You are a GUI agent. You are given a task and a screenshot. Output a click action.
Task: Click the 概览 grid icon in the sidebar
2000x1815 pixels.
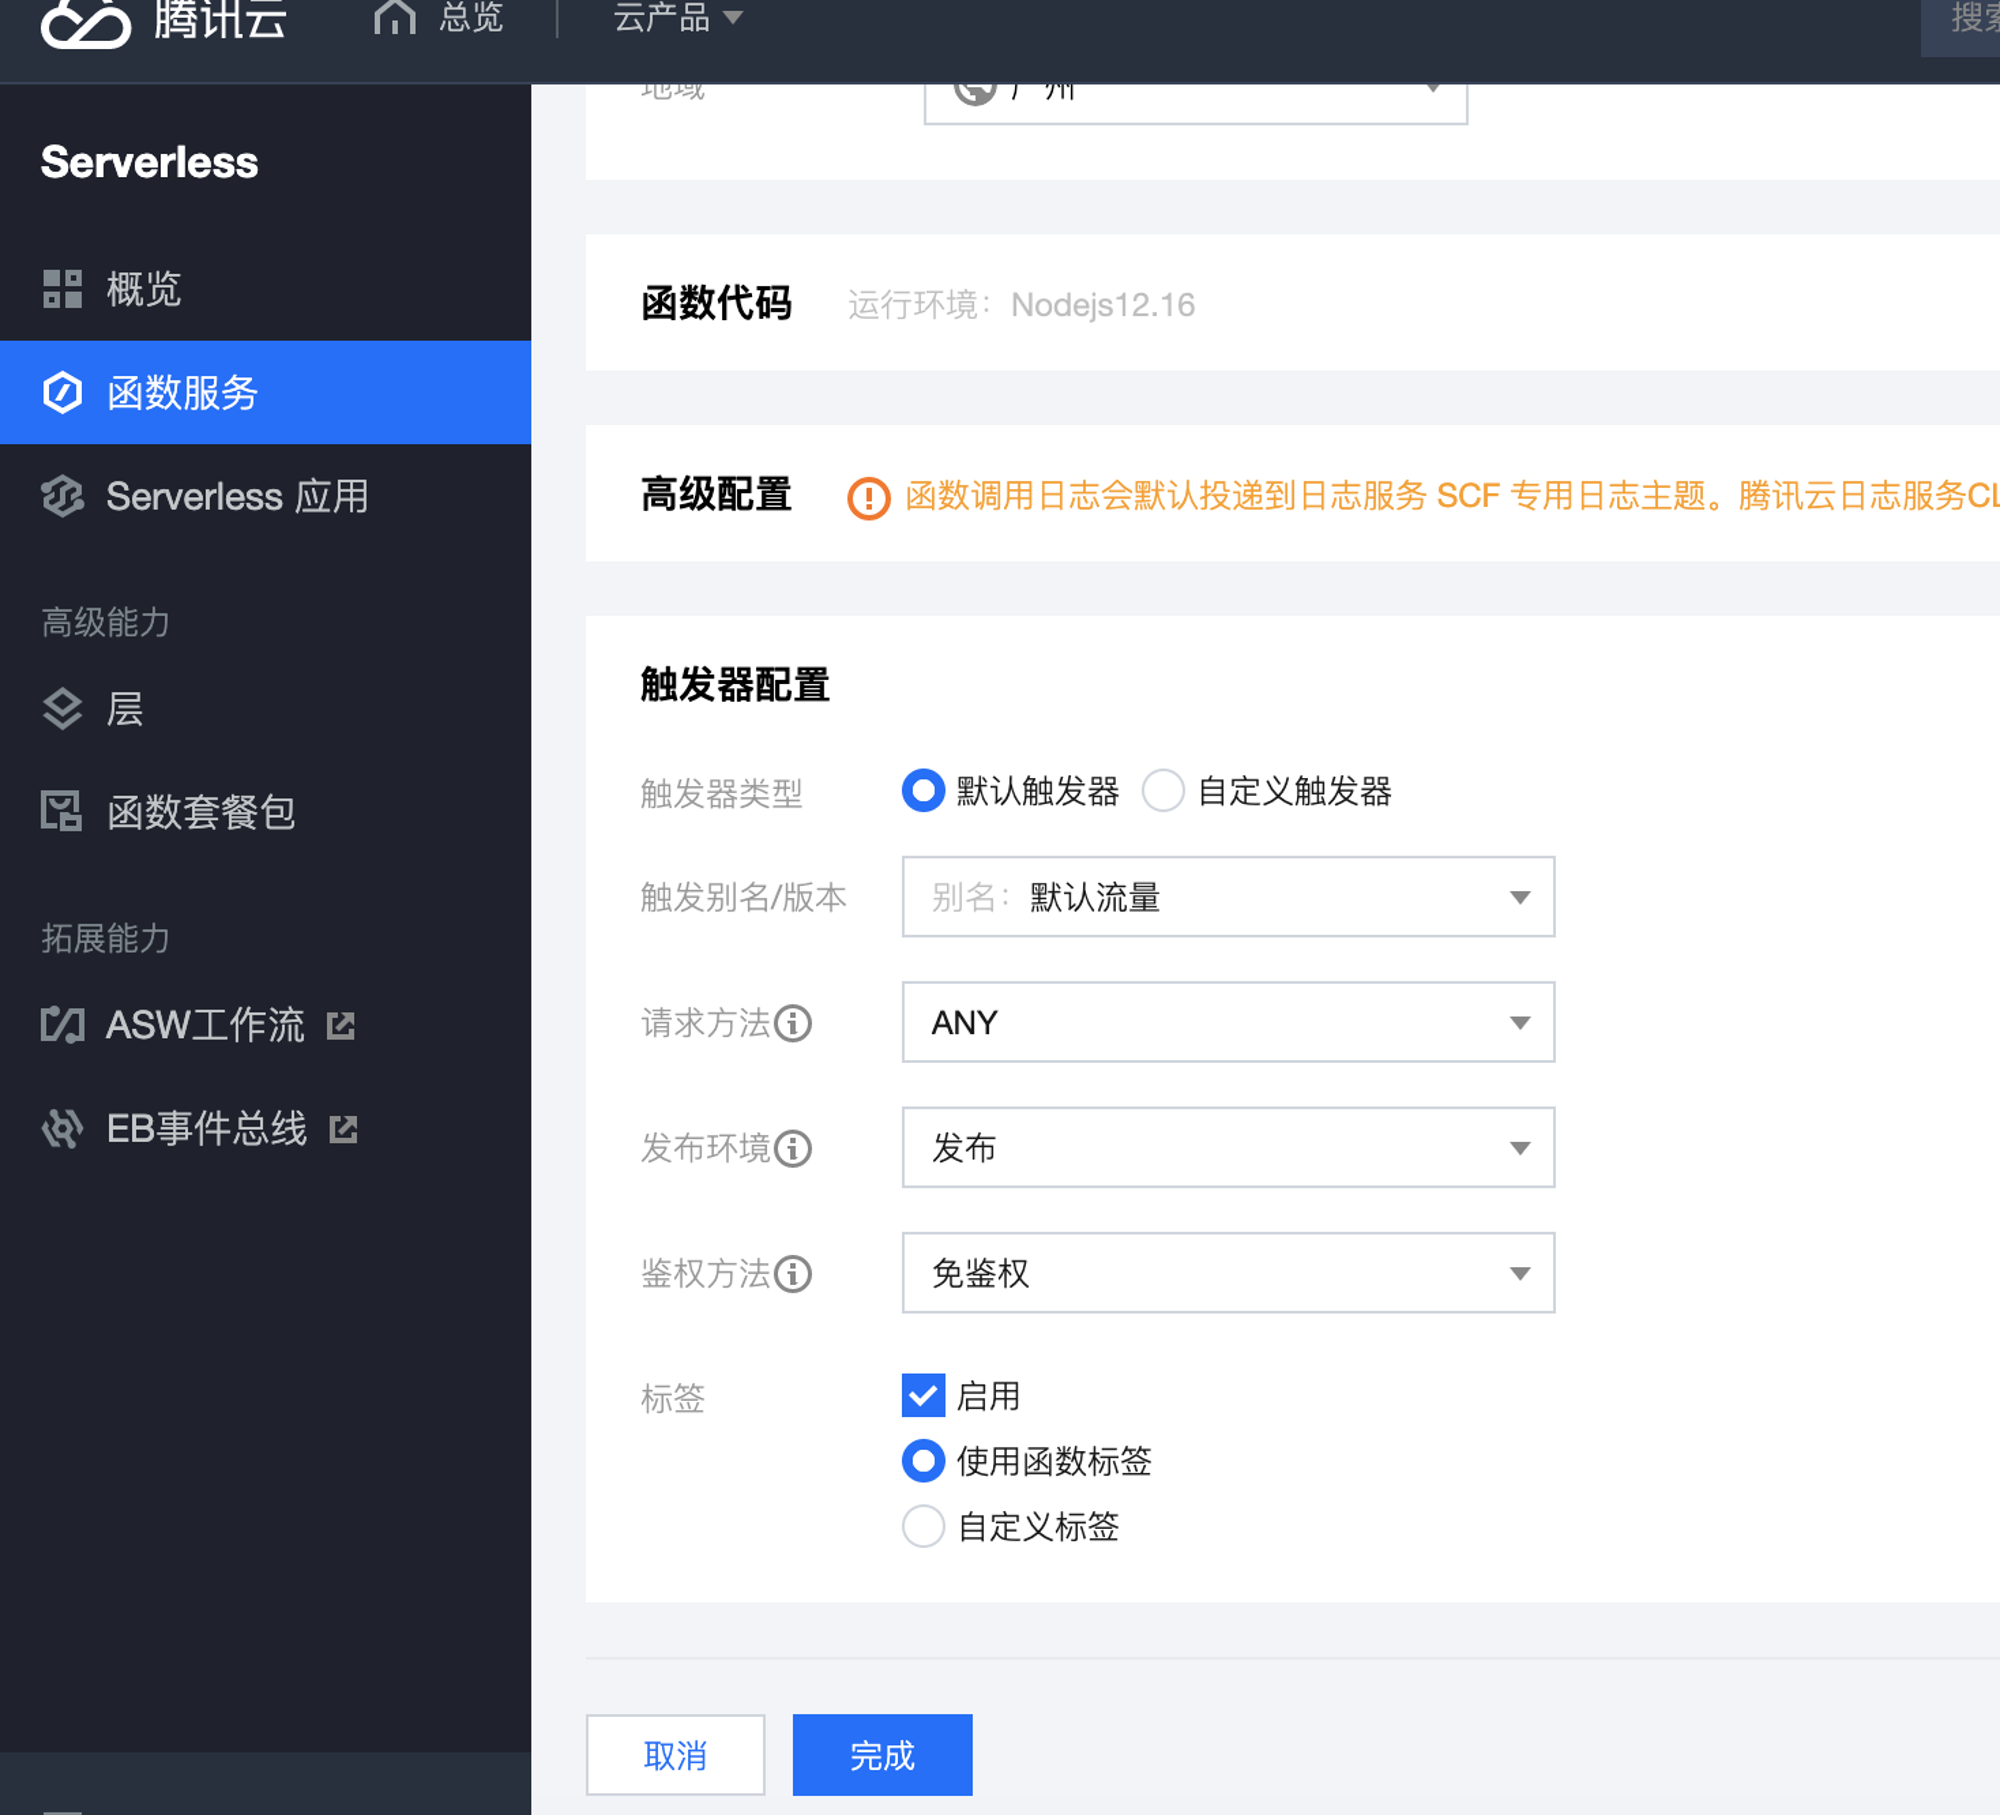62,289
